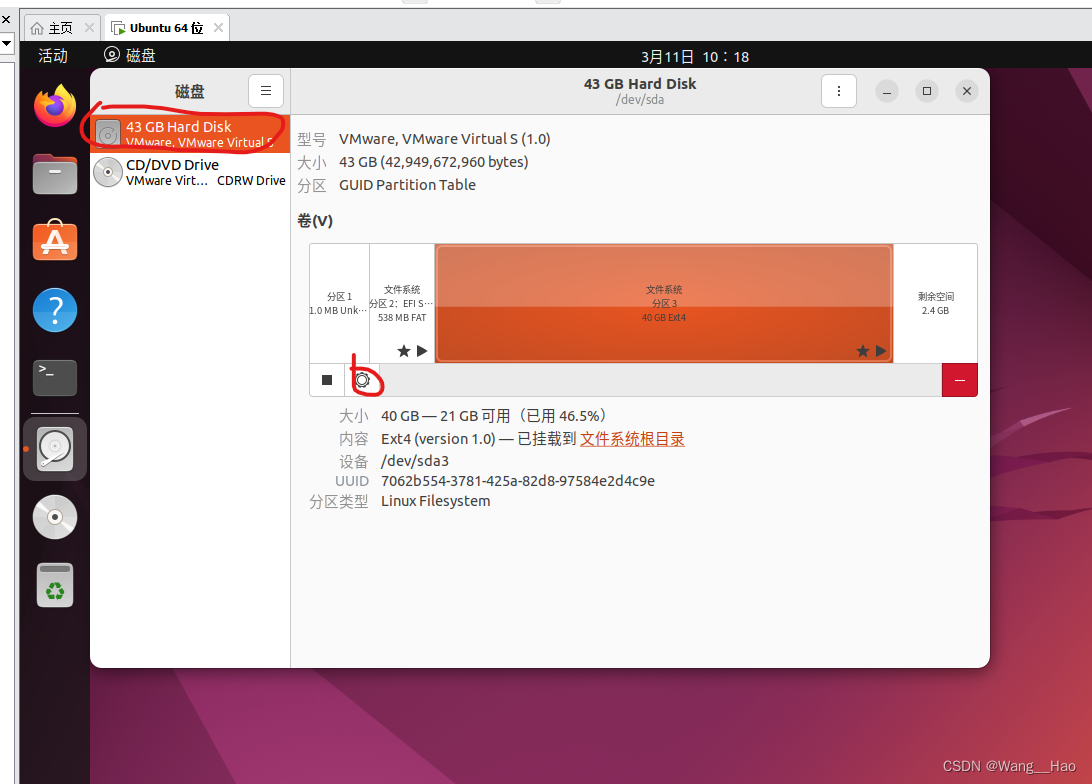Viewport: 1092px width, 784px height.
Task: Open the three-dot menu in the titlebar
Action: (839, 90)
